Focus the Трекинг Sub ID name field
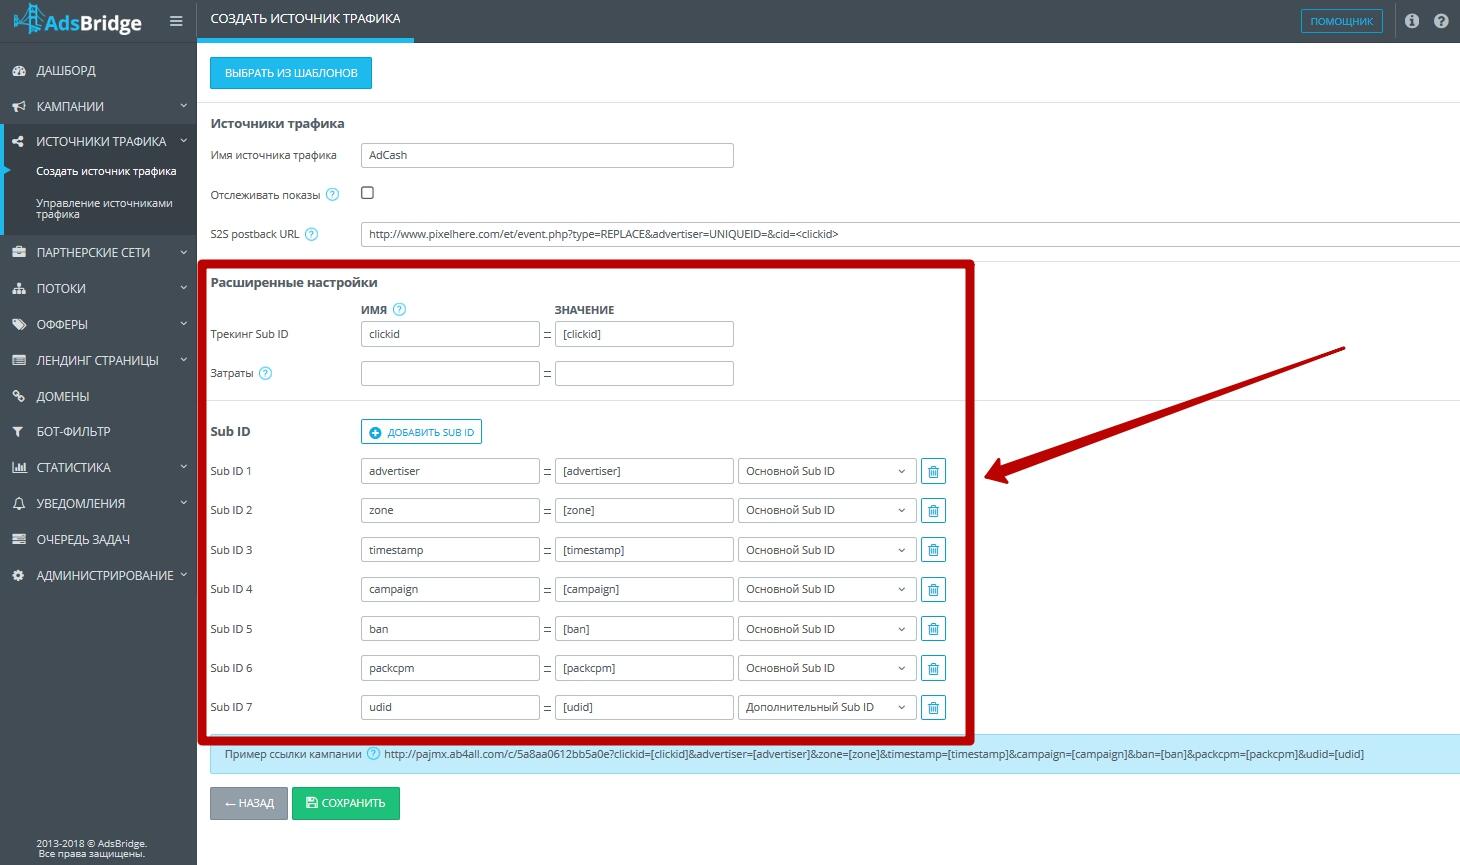 pos(450,334)
